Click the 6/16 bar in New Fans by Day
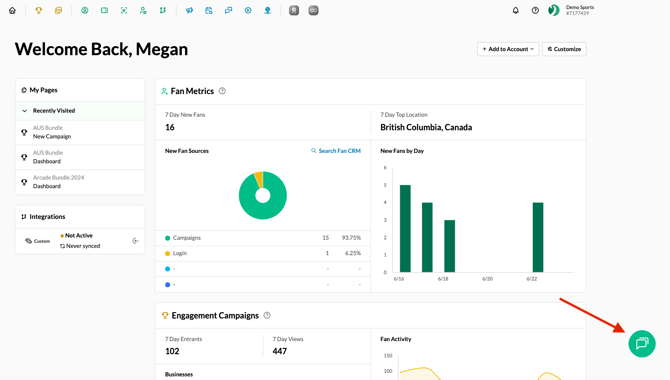 (x=405, y=228)
